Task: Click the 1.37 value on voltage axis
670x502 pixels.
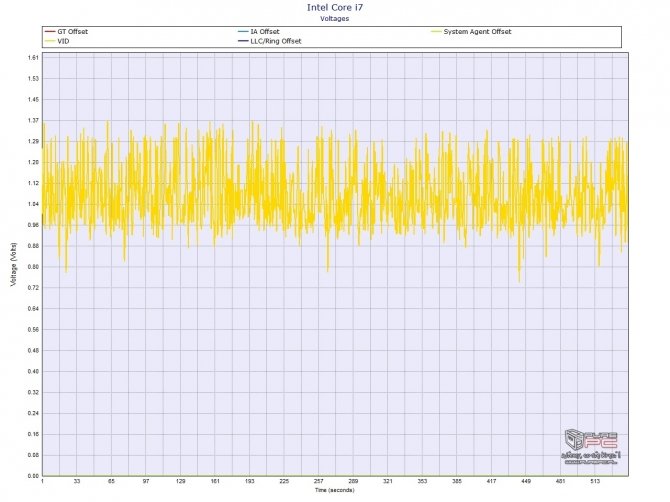Action: (x=33, y=120)
